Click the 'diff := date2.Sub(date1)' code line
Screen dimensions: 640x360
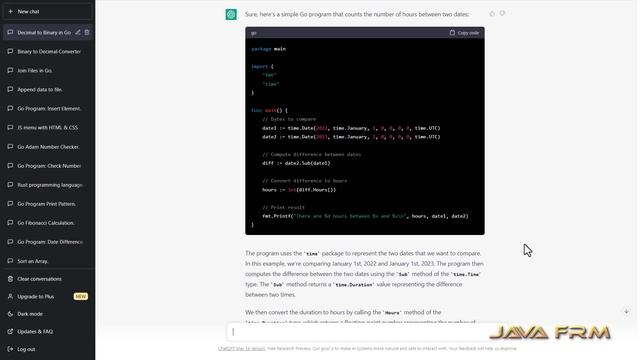coord(296,163)
